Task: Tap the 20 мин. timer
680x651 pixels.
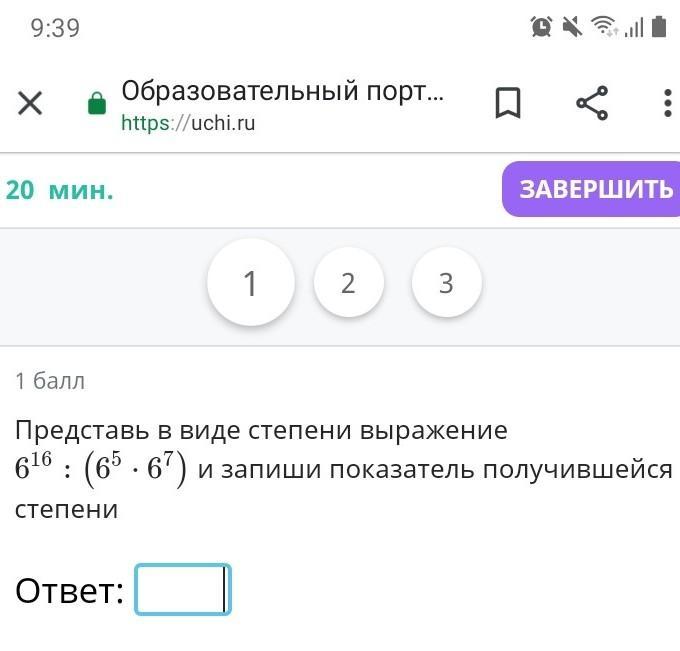Action: 59,190
